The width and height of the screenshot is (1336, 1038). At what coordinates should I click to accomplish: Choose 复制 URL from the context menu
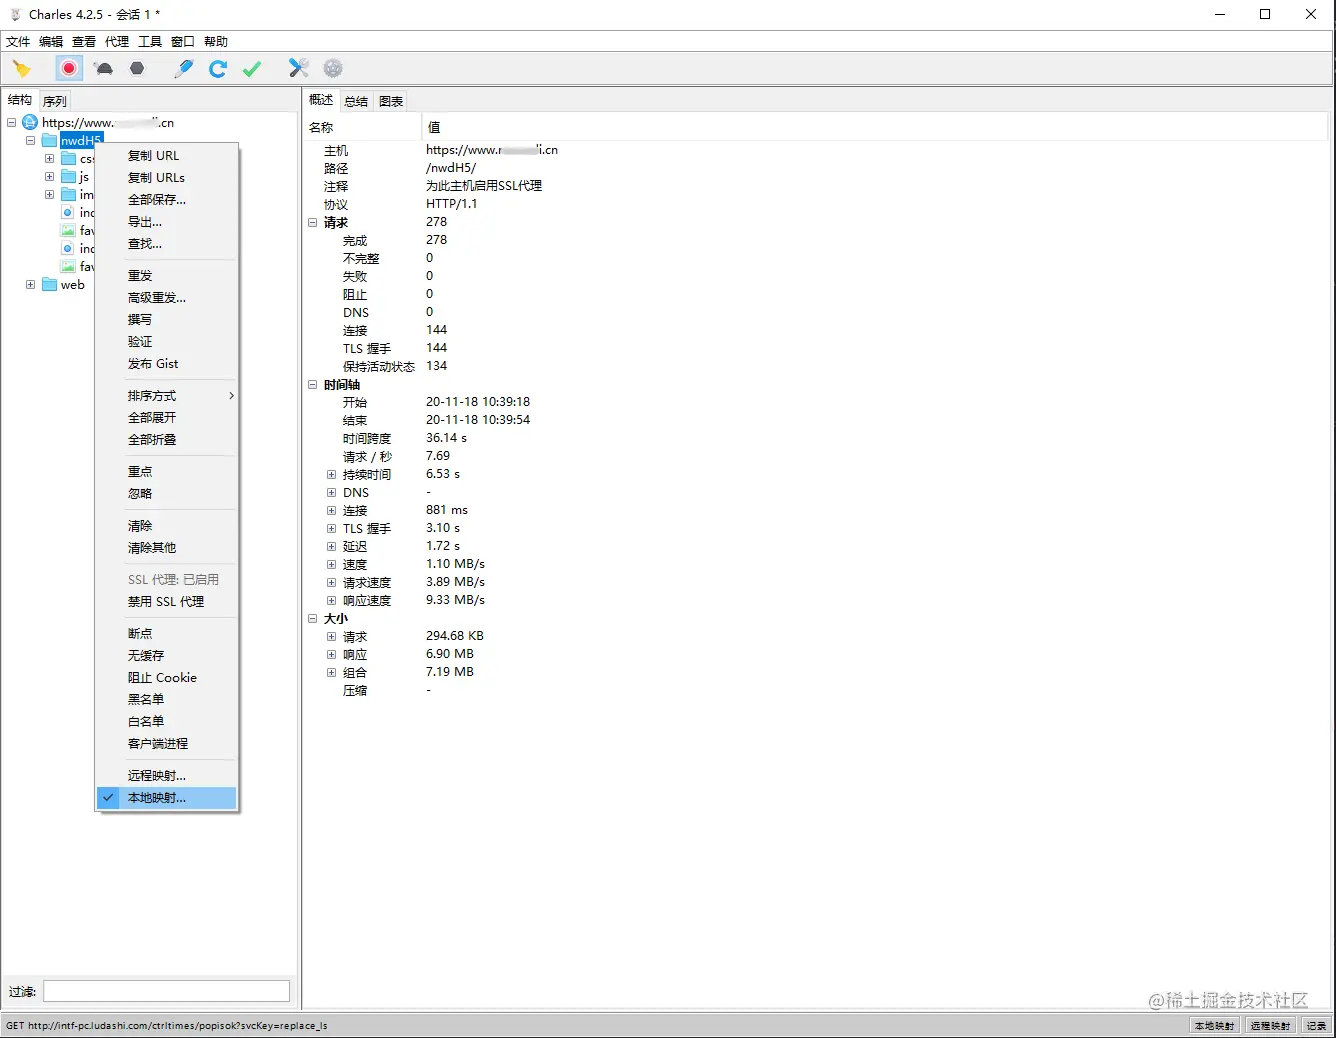167,156
